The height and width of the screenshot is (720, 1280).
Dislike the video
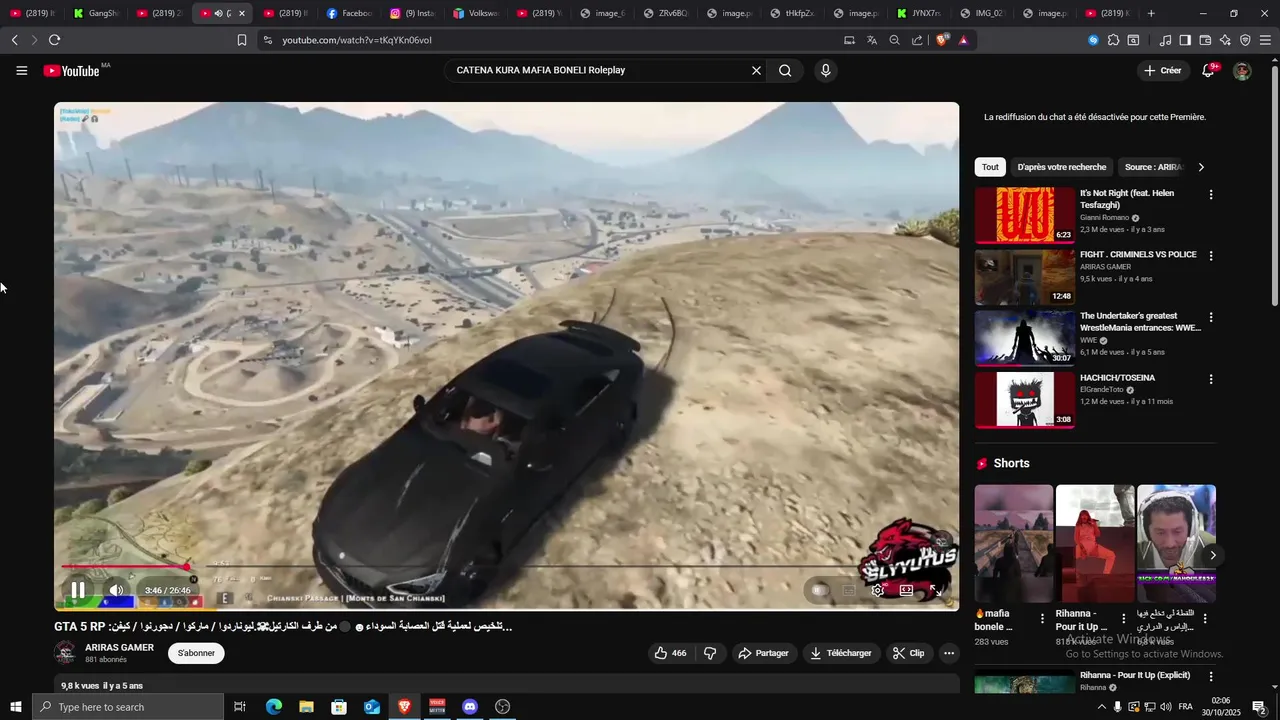pyautogui.click(x=710, y=653)
